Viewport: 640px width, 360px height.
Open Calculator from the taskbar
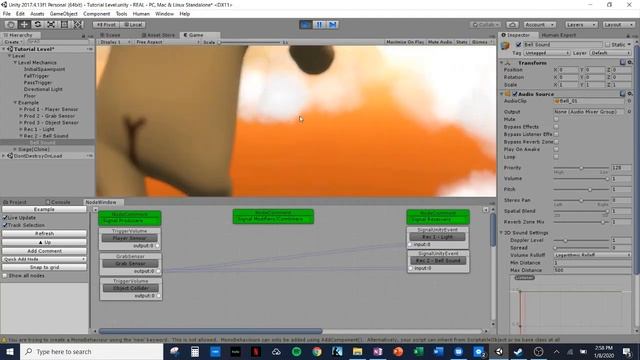tap(195, 351)
